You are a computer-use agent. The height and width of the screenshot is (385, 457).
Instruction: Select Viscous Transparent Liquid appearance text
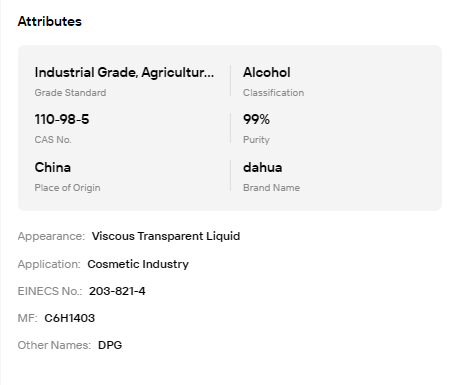(166, 236)
